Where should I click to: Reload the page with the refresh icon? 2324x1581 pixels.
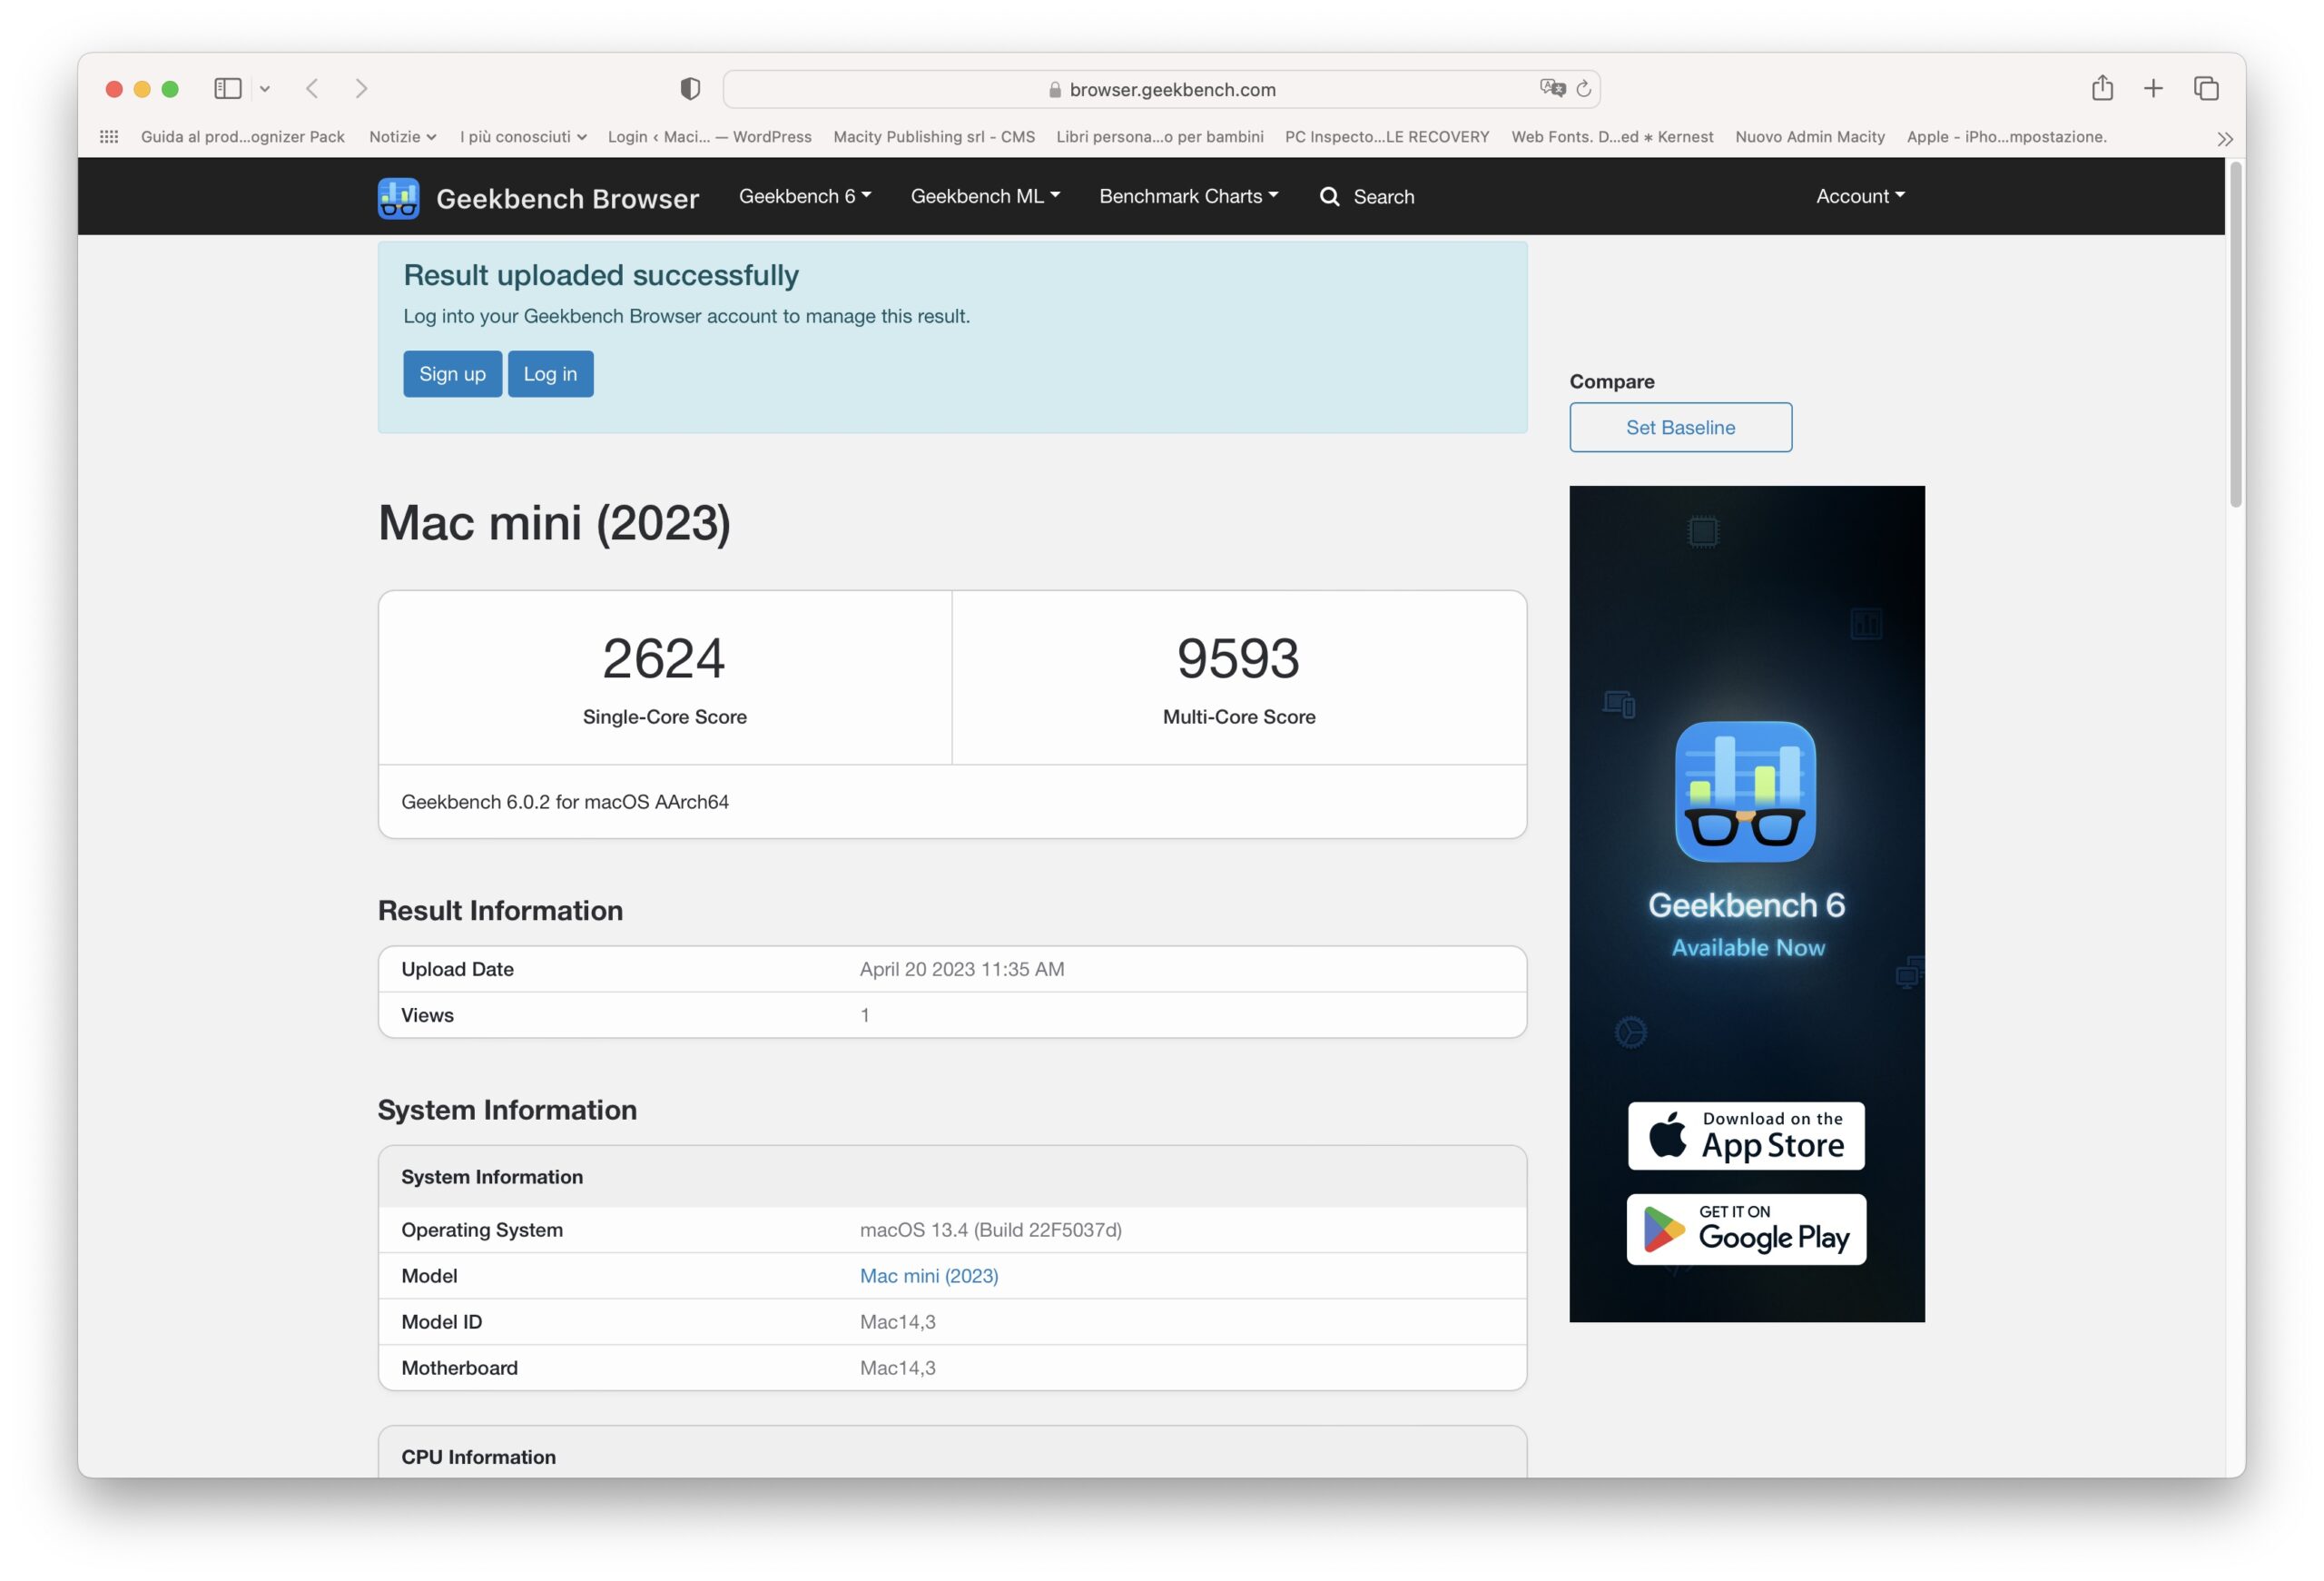[x=1584, y=89]
